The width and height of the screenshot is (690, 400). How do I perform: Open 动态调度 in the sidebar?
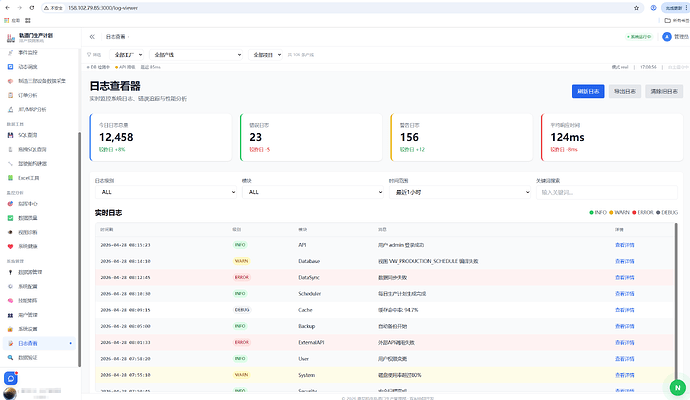(28, 67)
